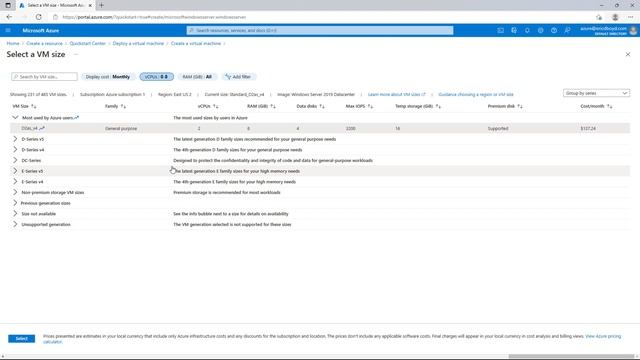Open the Help question mark icon

tap(554, 30)
